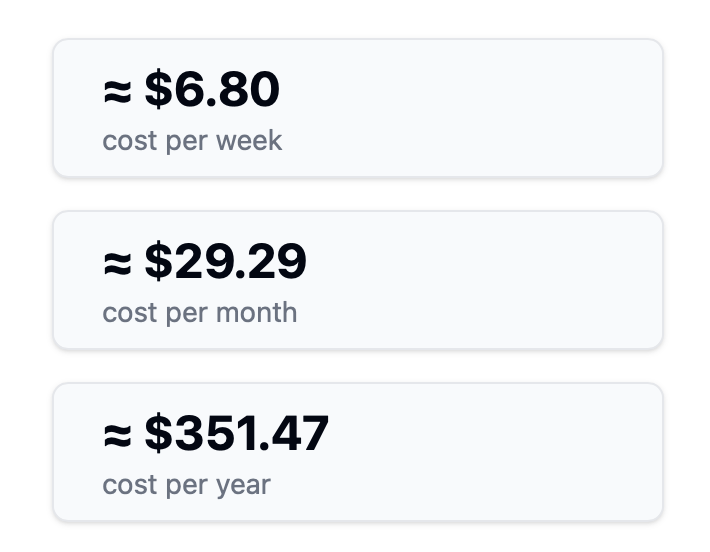Click the "cost per month" label
The width and height of the screenshot is (710, 552).
pos(199,313)
